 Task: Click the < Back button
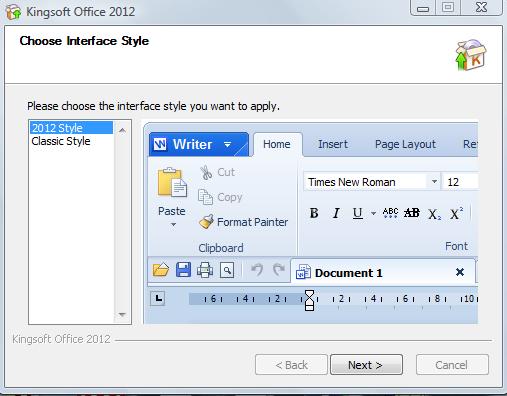pyautogui.click(x=291, y=365)
